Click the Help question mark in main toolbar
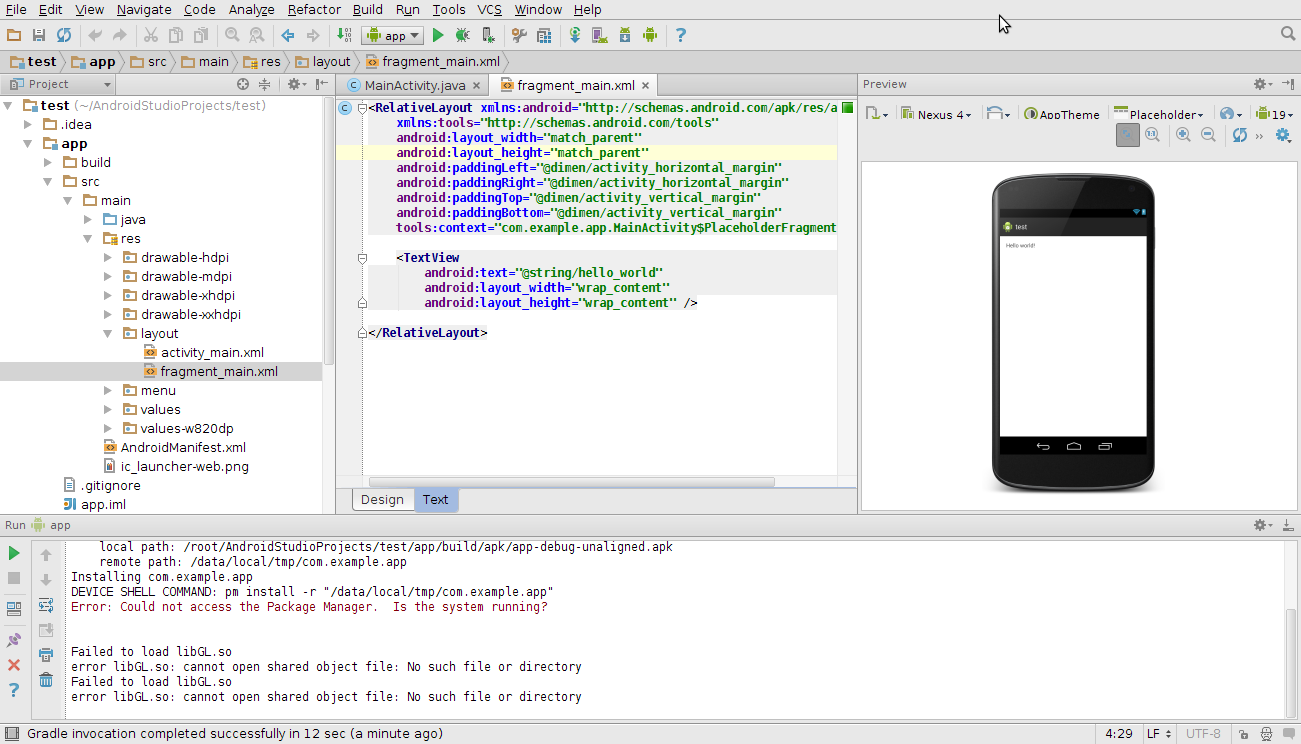Image resolution: width=1301 pixels, height=744 pixels. (x=681, y=35)
